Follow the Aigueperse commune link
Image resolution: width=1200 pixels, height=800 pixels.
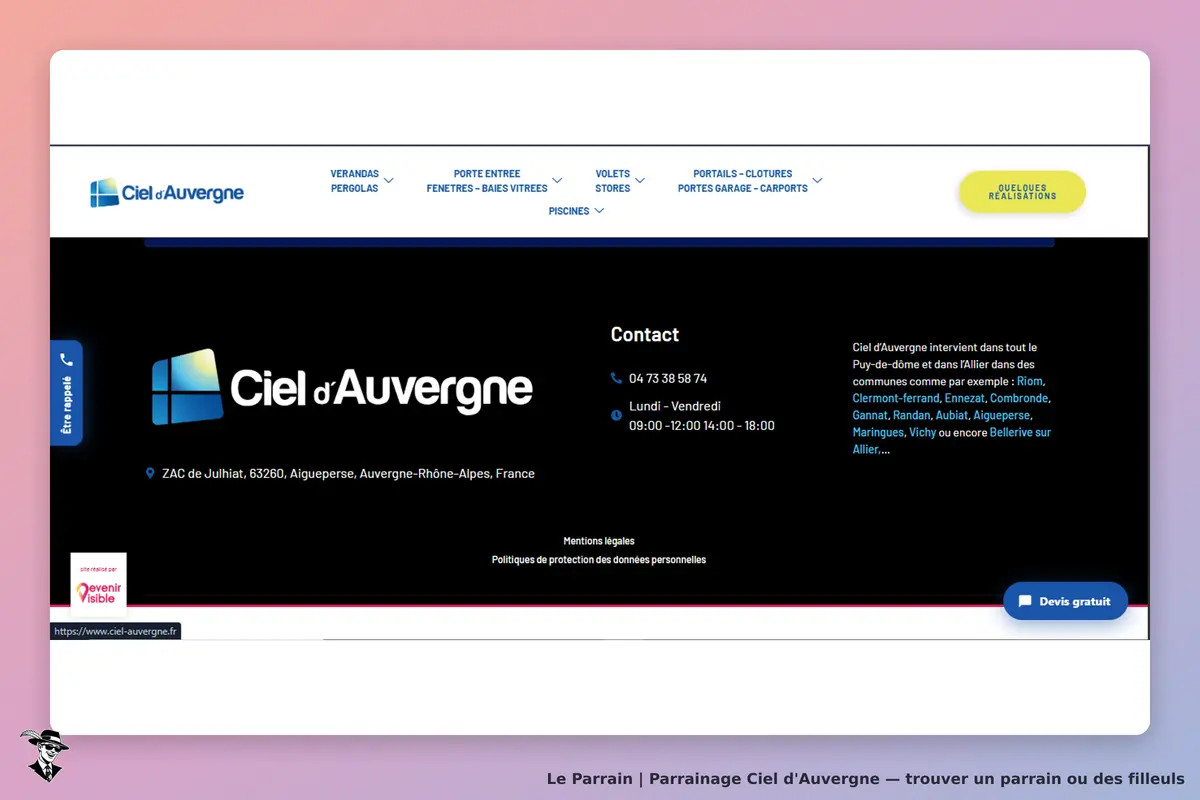coord(1002,415)
